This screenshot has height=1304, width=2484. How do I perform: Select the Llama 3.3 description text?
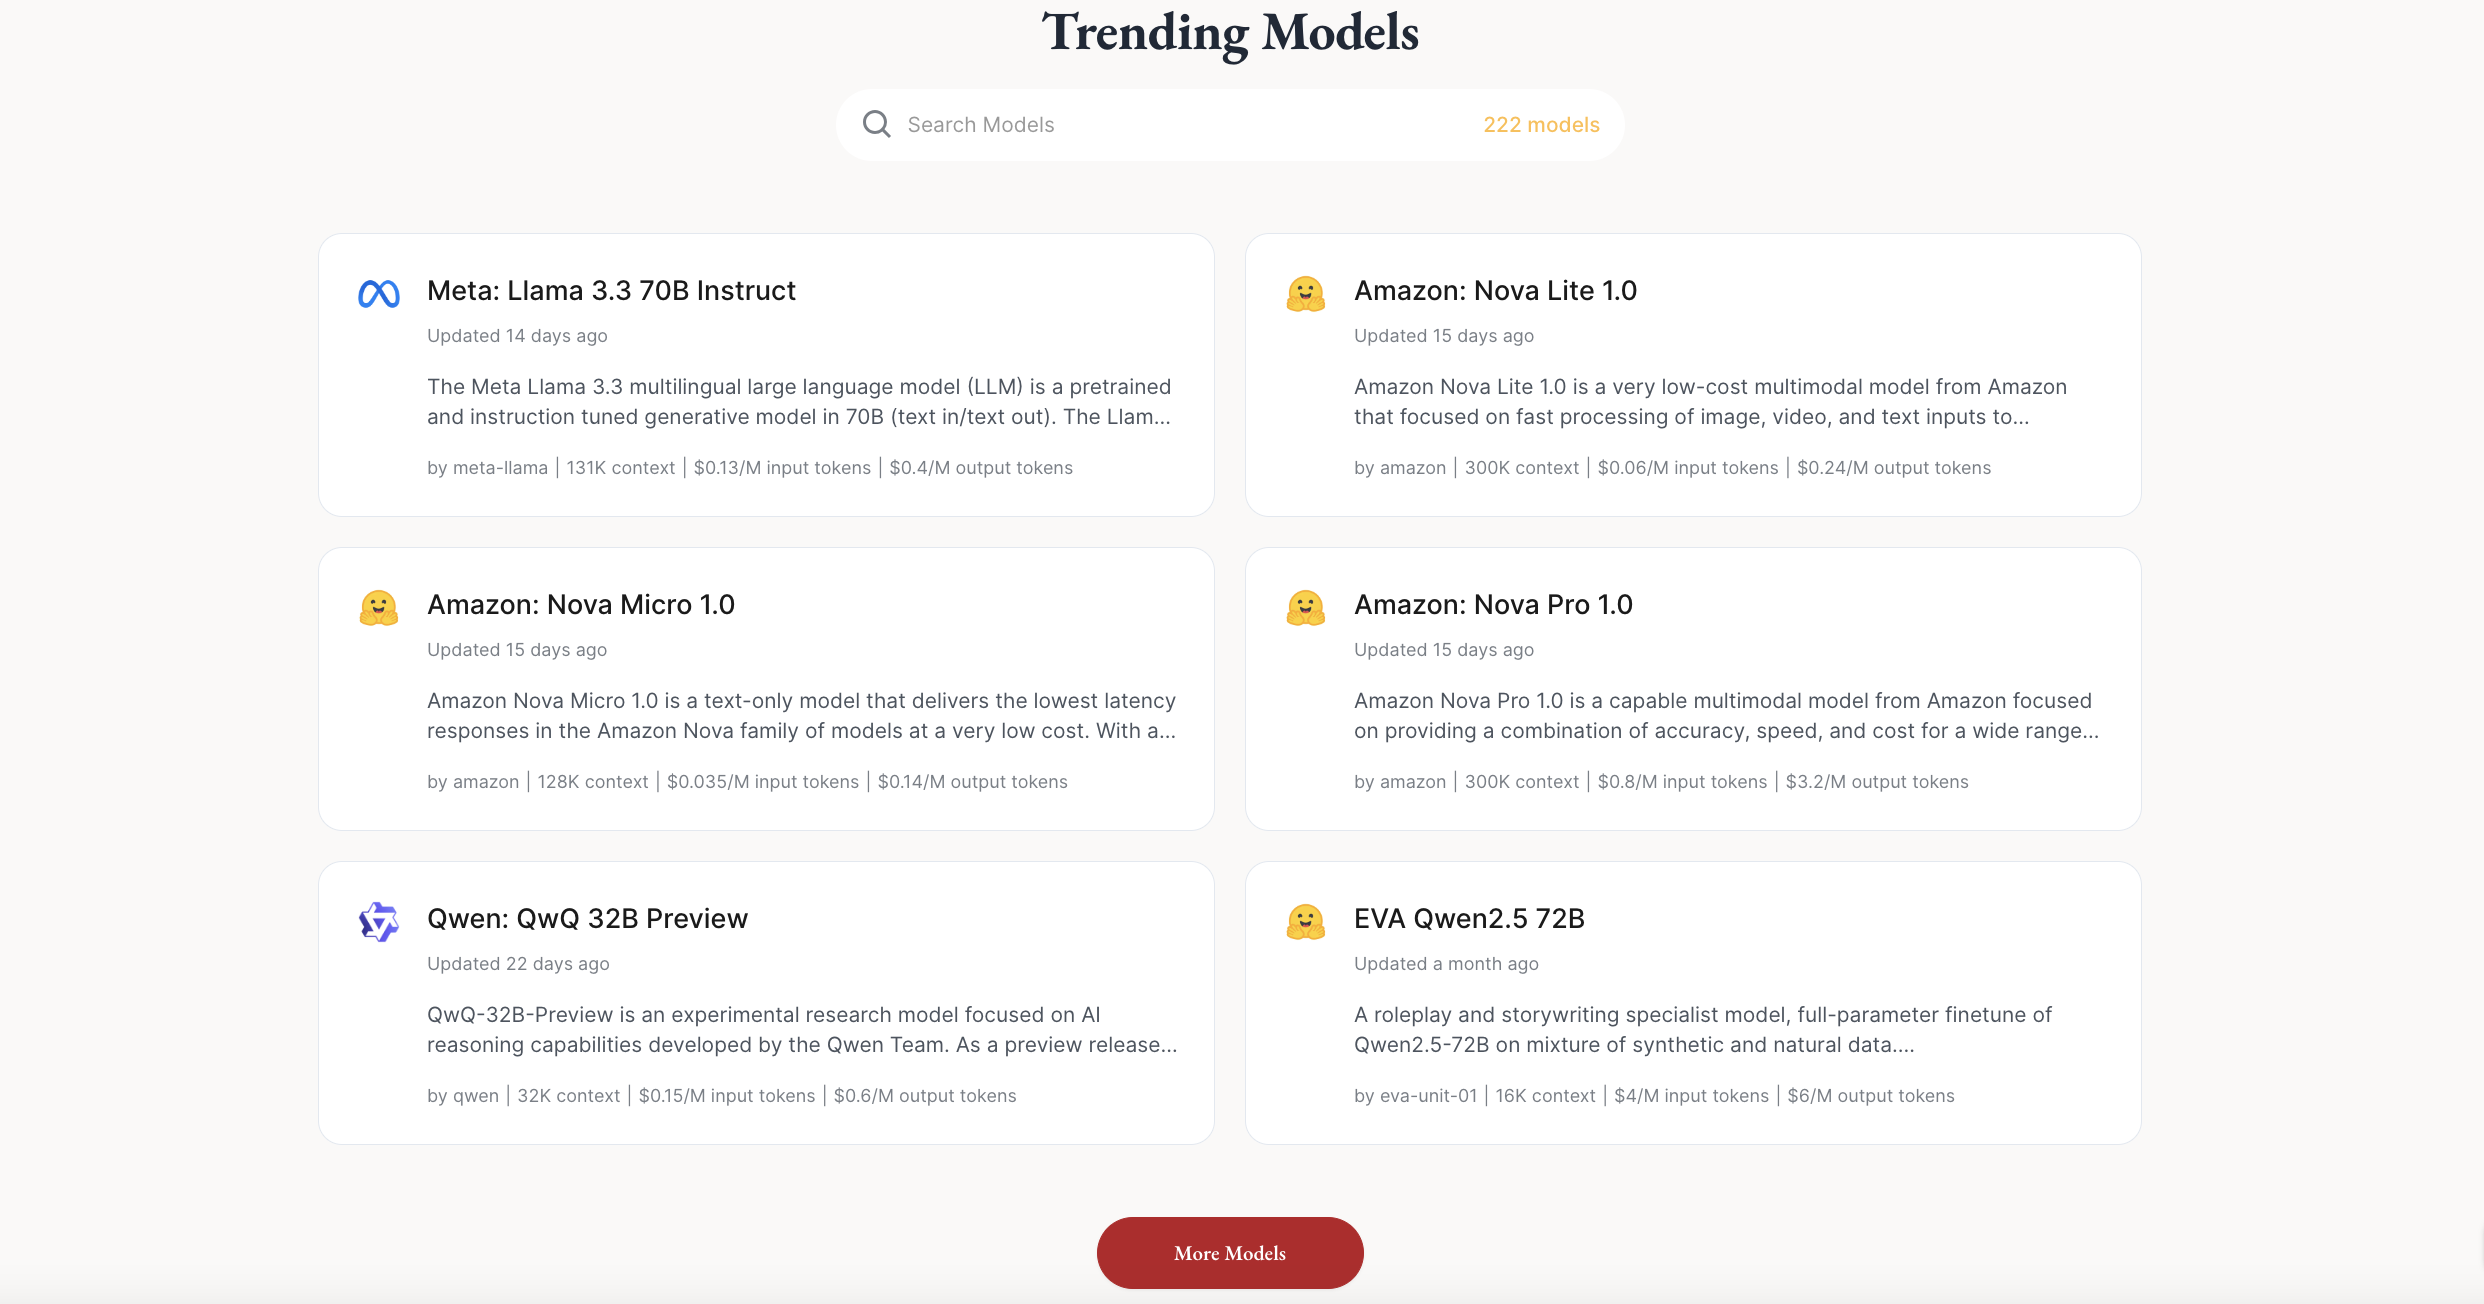click(799, 402)
